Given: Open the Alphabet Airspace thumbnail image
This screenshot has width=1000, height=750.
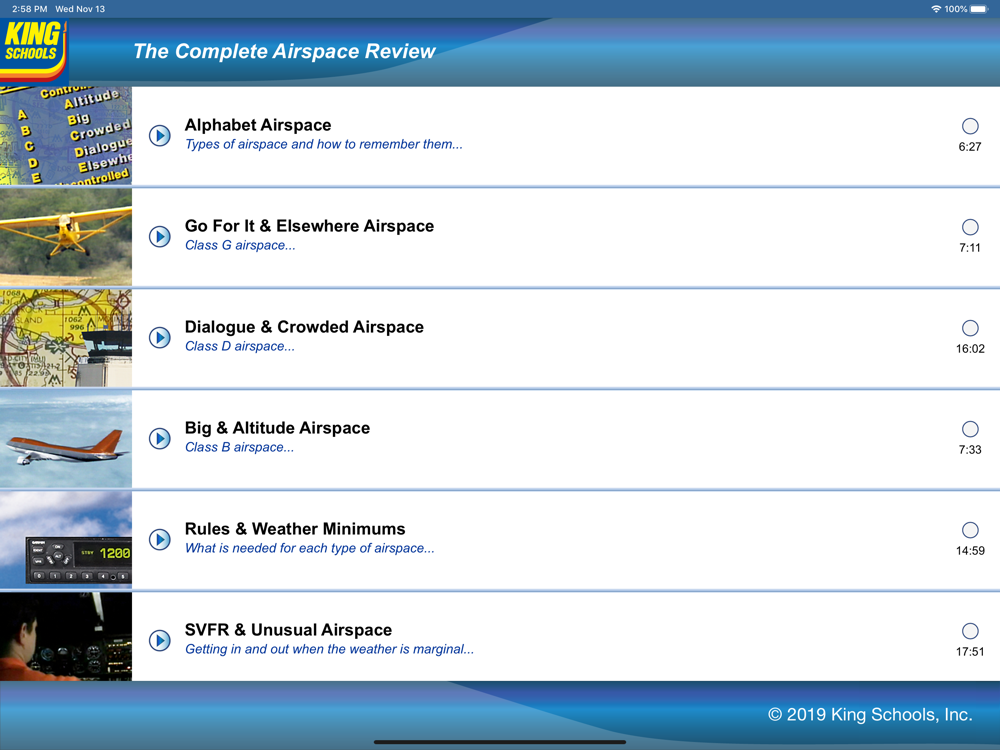Looking at the screenshot, I should click(x=66, y=136).
